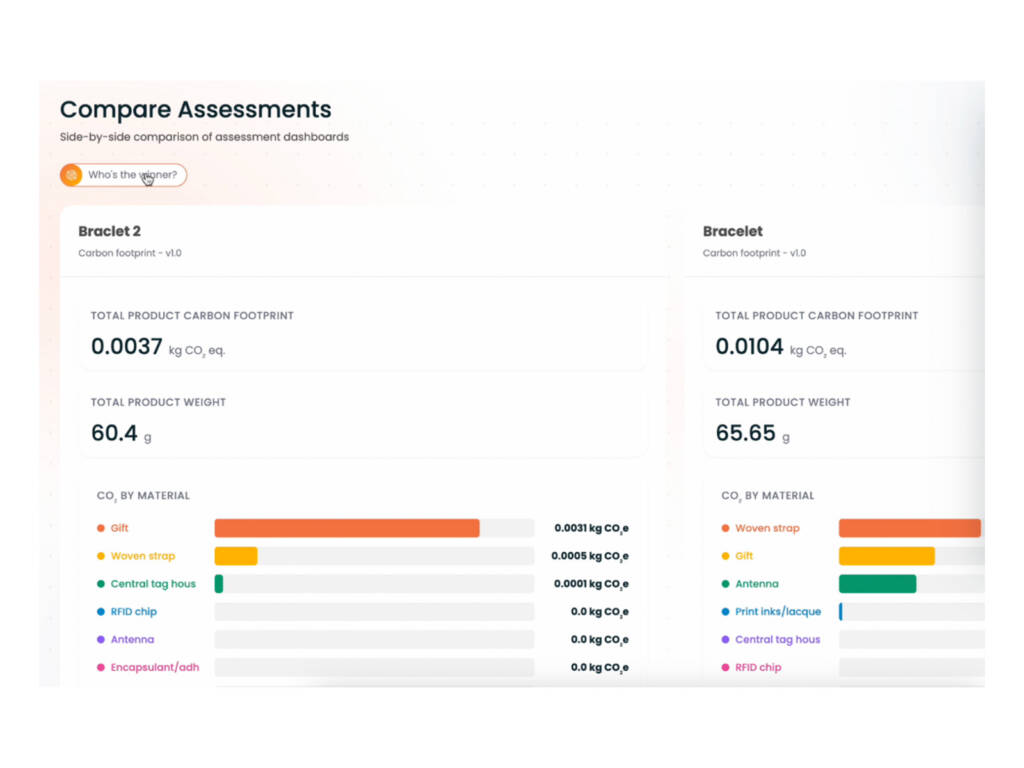The width and height of the screenshot is (1024, 768).
Task: Select the yellow Woven strap dot in Braclet 2
Action: point(101,556)
